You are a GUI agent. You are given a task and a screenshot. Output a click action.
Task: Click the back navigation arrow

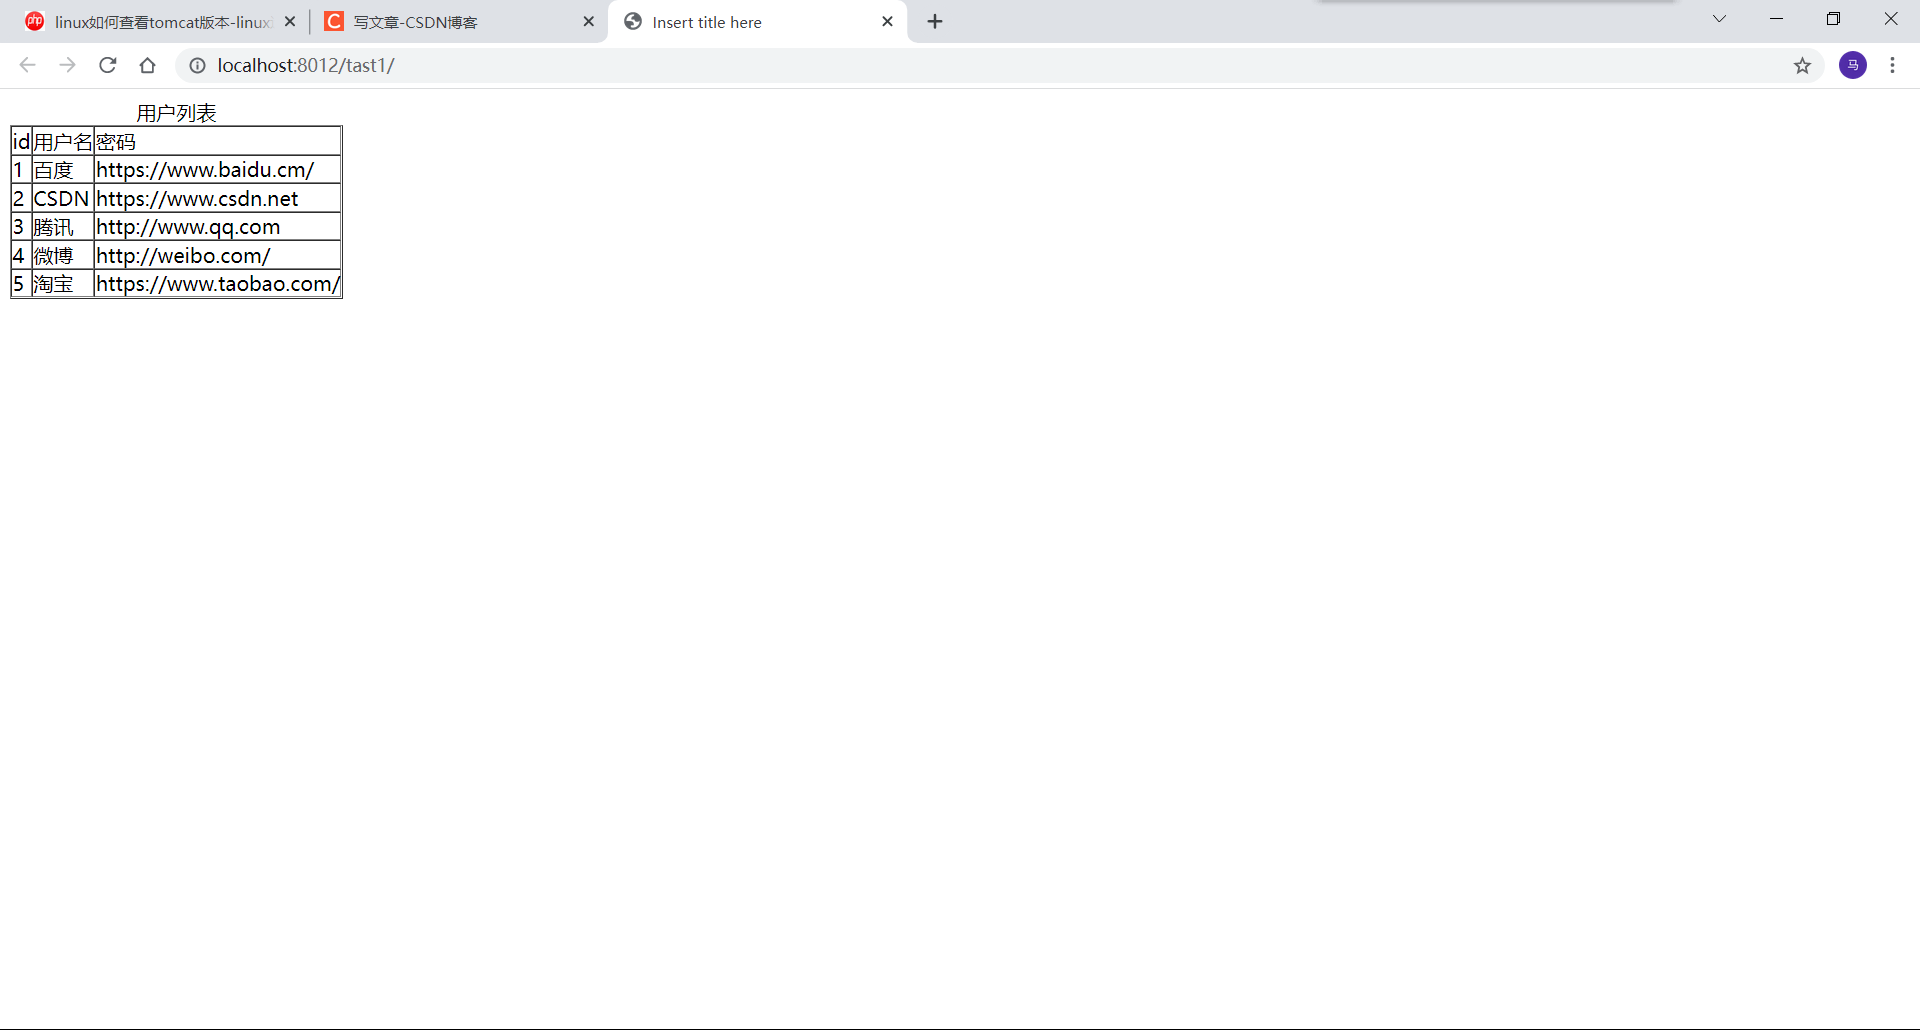click(26, 65)
